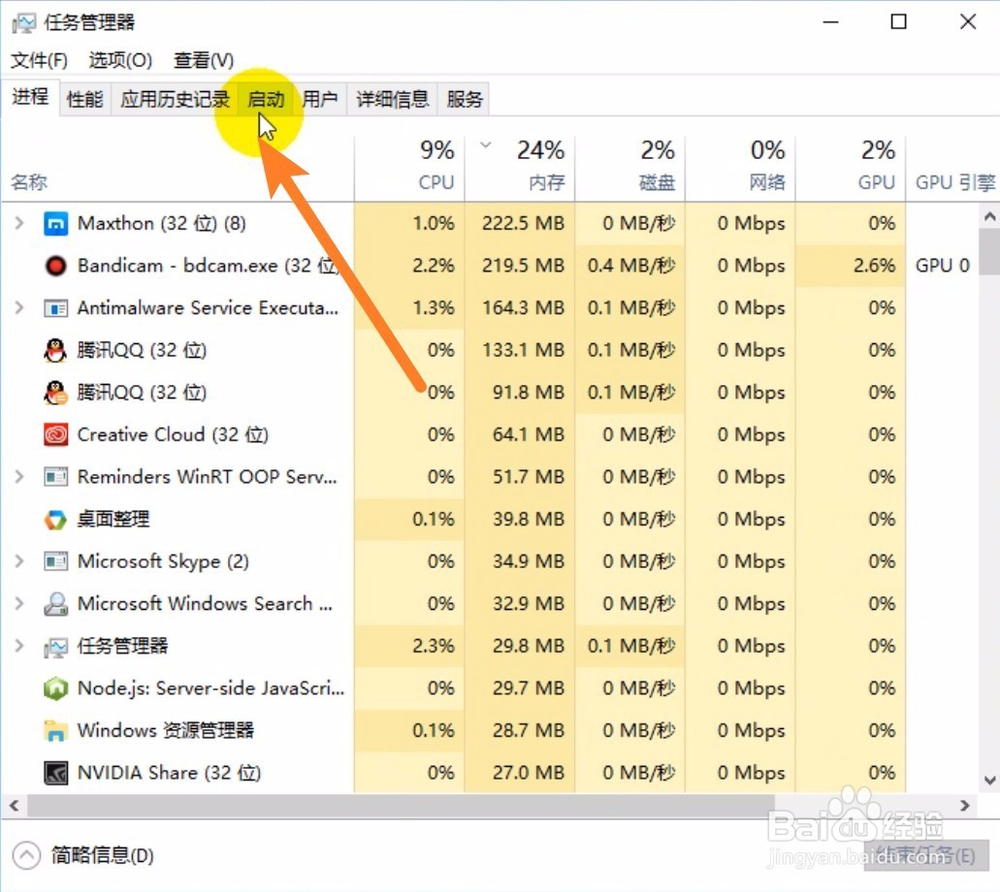This screenshot has width=1000, height=892.
Task: Select the Bandicam - bdcam.exe process name
Action: (208, 265)
